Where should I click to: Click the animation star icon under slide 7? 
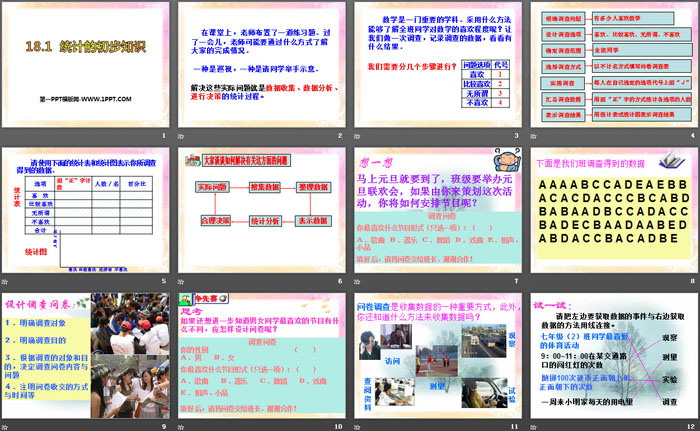(x=357, y=281)
